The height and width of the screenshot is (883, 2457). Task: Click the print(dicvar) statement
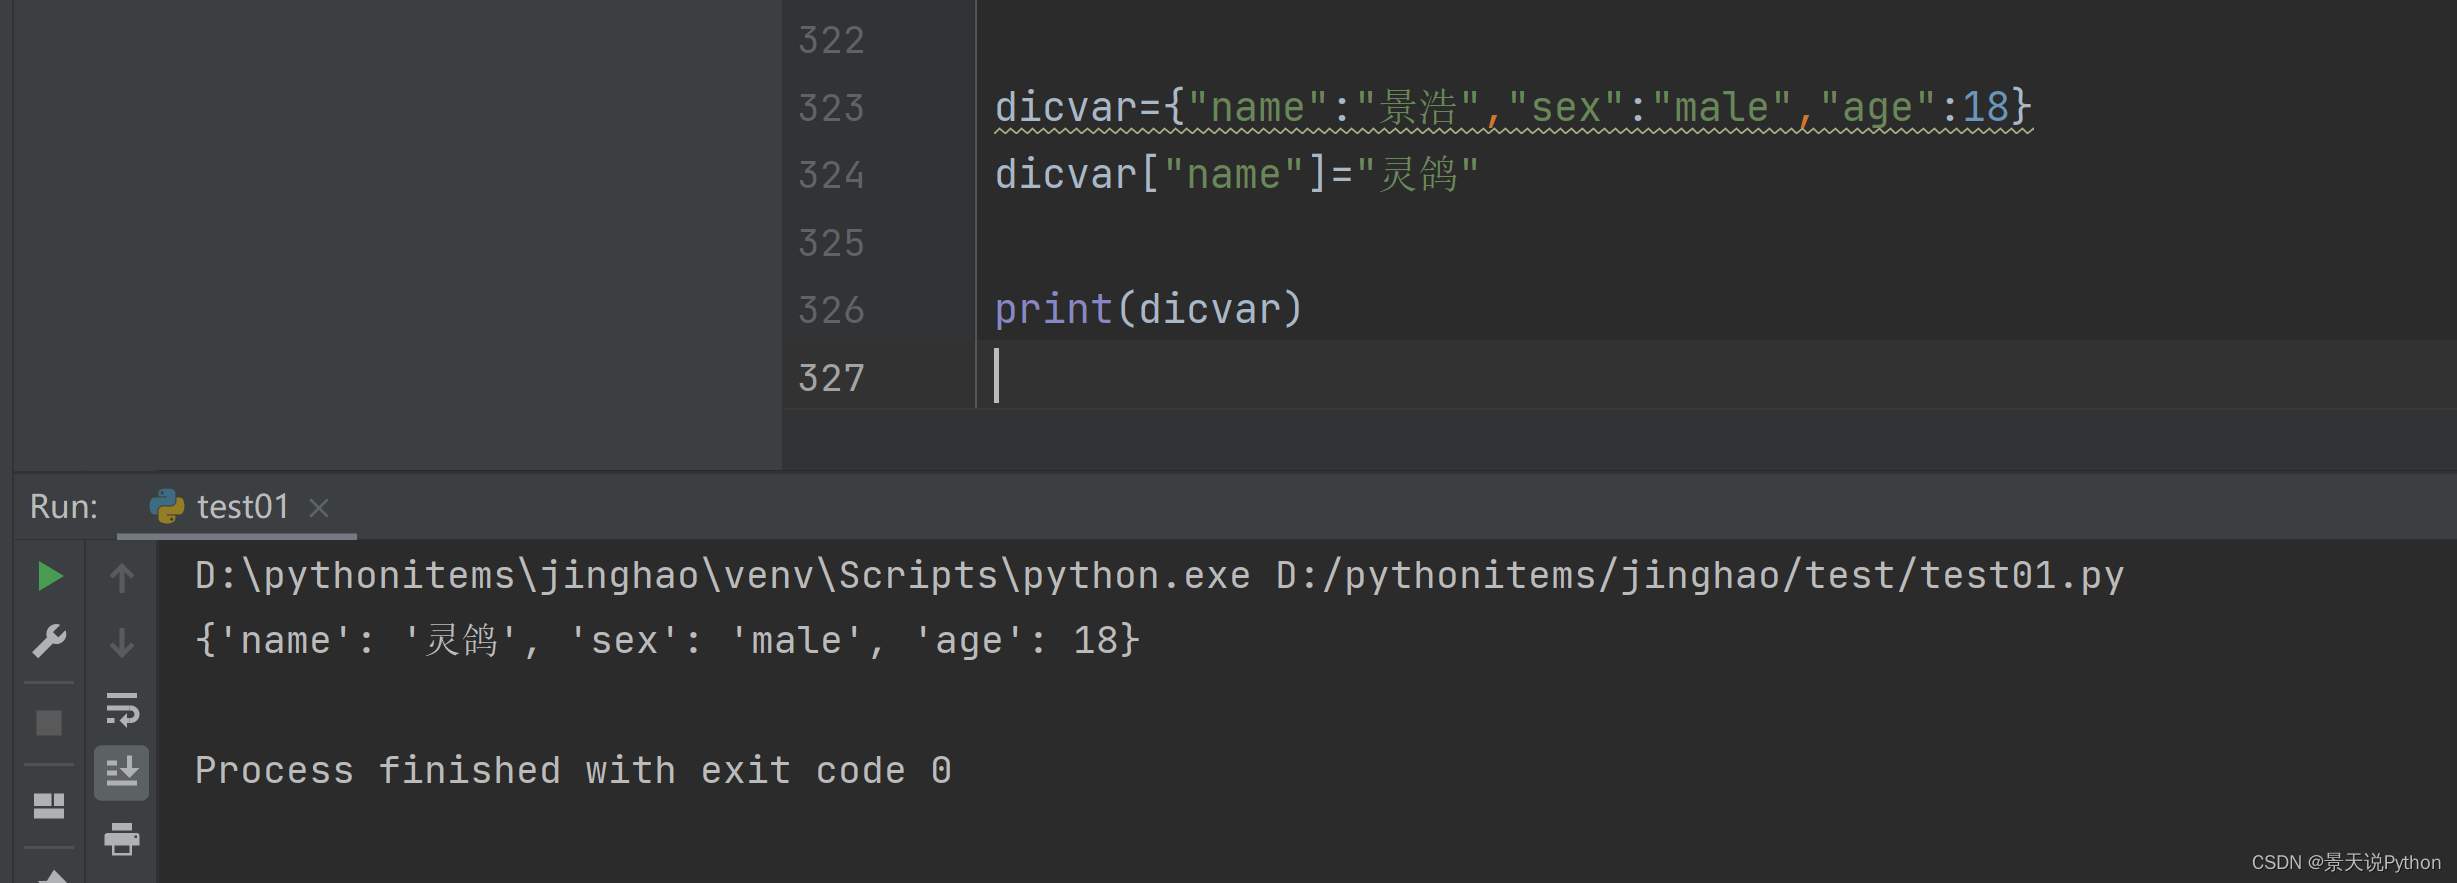(x=1149, y=310)
